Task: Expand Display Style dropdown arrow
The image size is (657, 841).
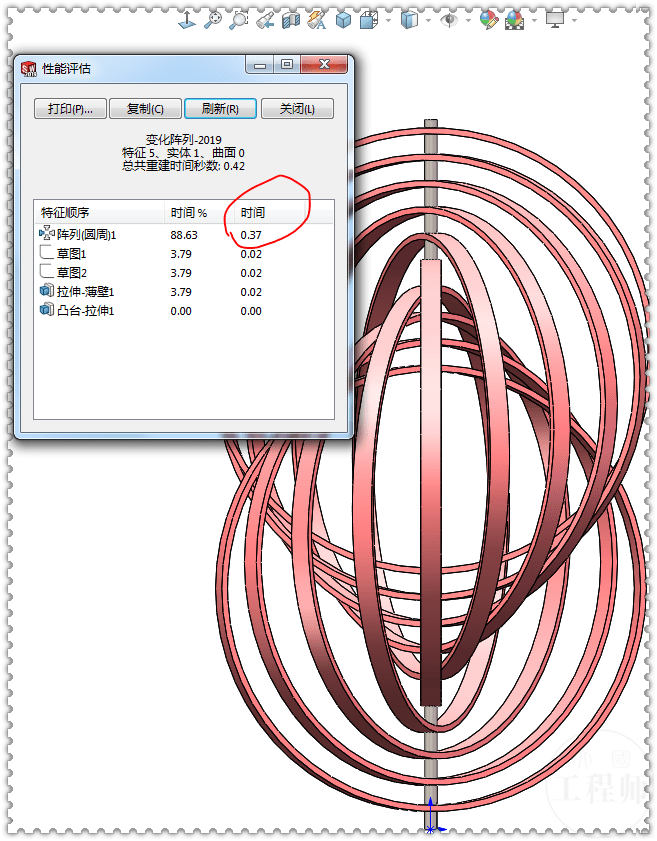Action: click(428, 21)
